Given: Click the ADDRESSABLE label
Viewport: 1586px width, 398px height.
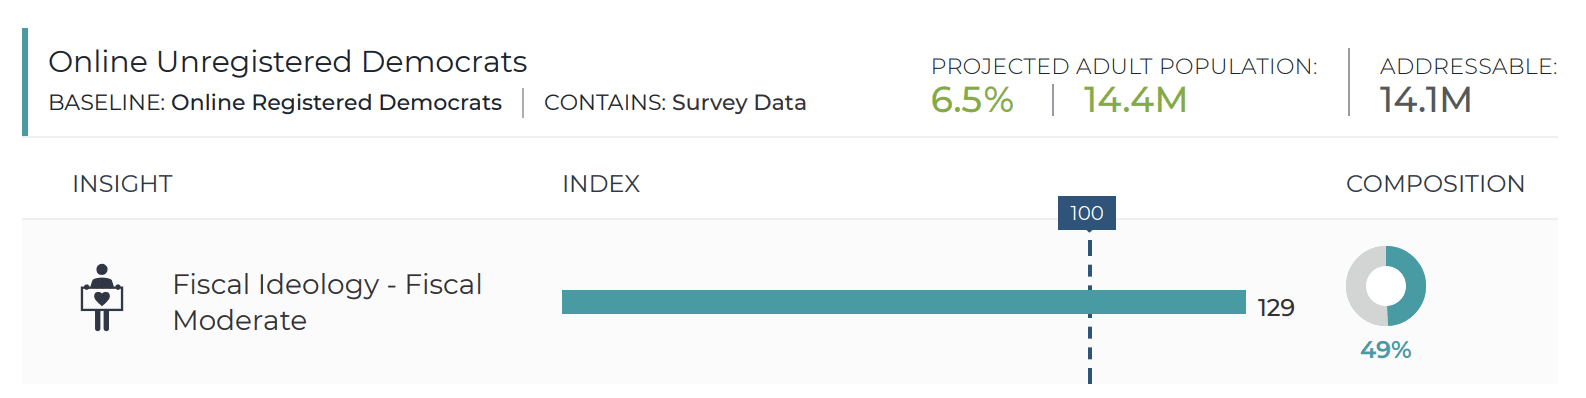Looking at the screenshot, I should (1468, 67).
